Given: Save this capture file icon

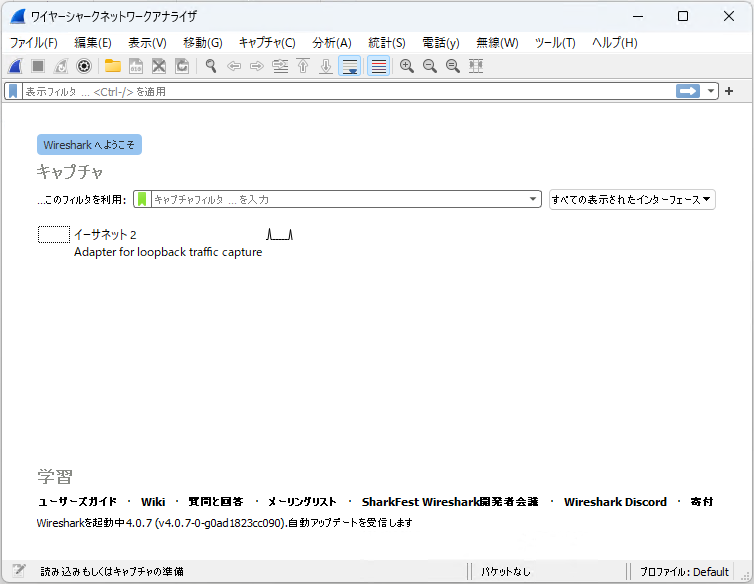Looking at the screenshot, I should [136, 66].
